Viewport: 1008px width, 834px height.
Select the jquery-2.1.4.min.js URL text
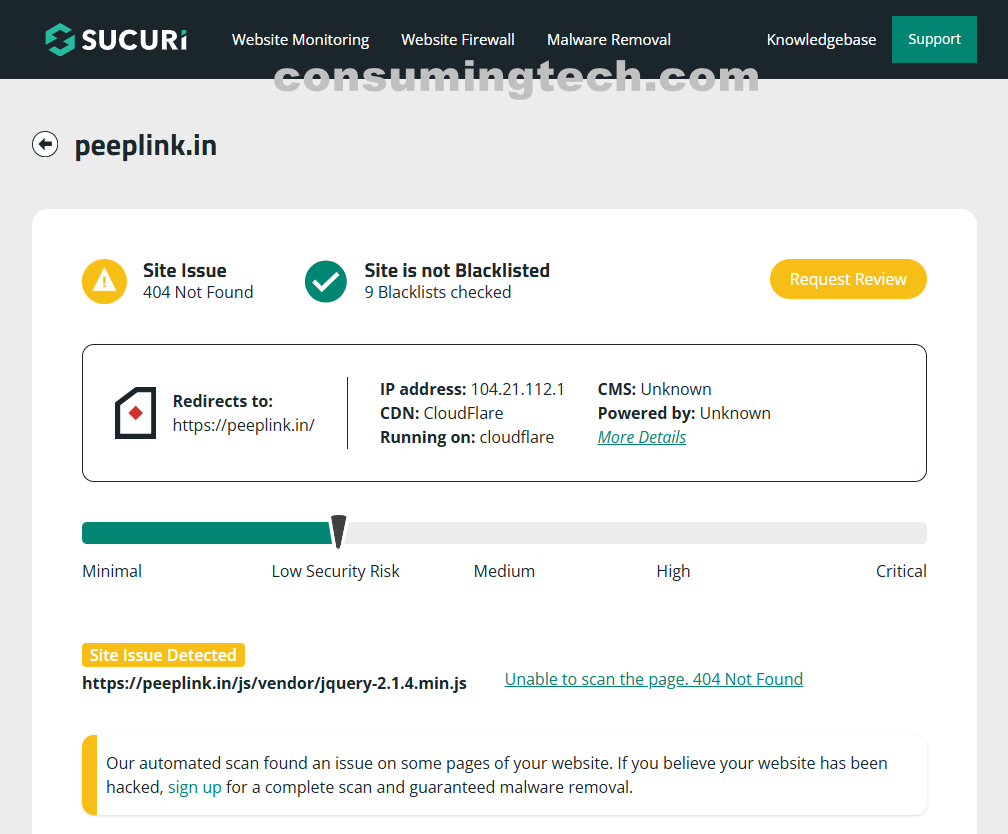coord(274,683)
